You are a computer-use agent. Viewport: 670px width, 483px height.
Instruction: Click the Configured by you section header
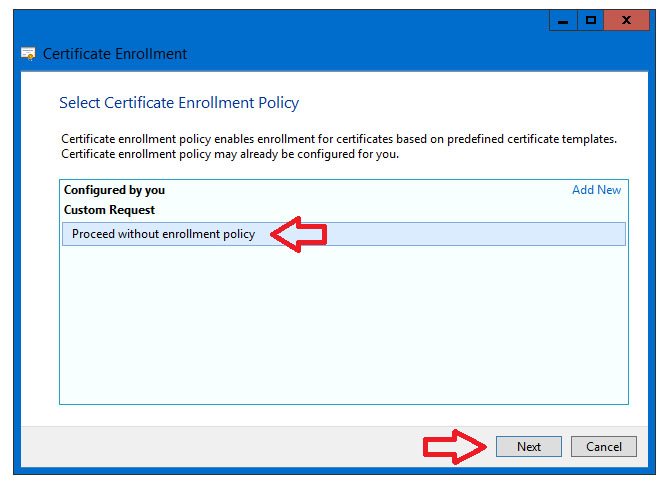click(114, 190)
